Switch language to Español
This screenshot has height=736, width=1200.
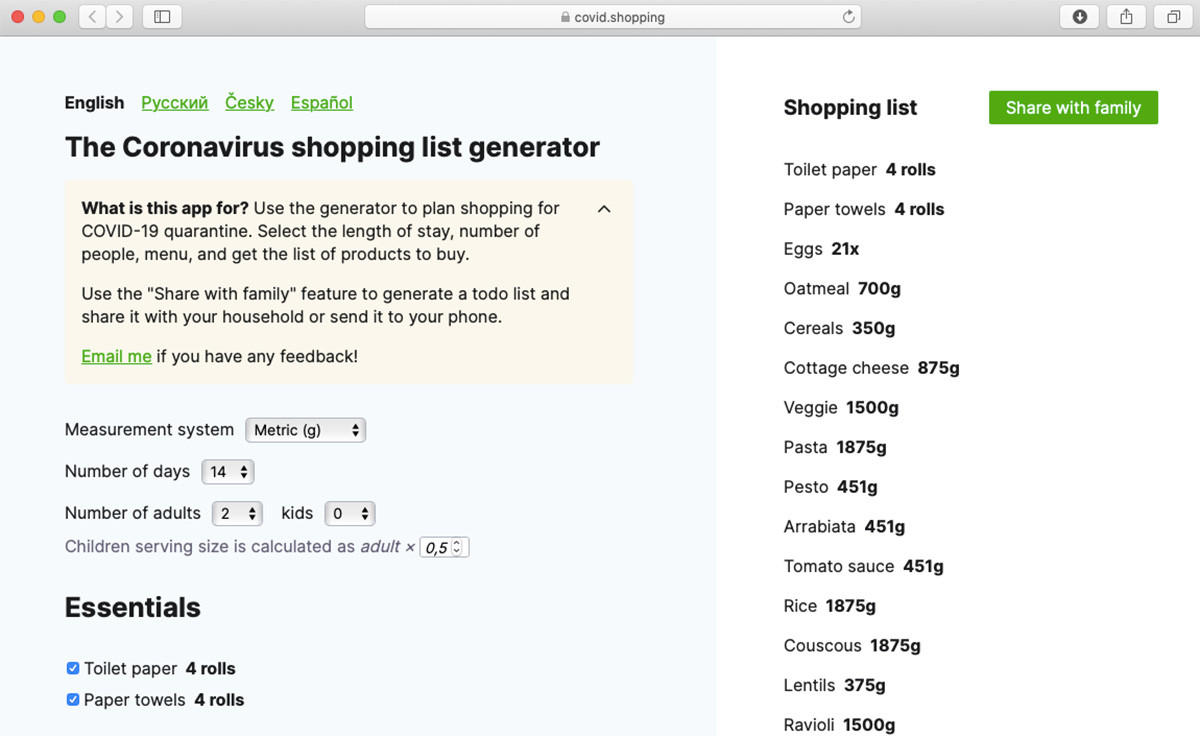(321, 103)
